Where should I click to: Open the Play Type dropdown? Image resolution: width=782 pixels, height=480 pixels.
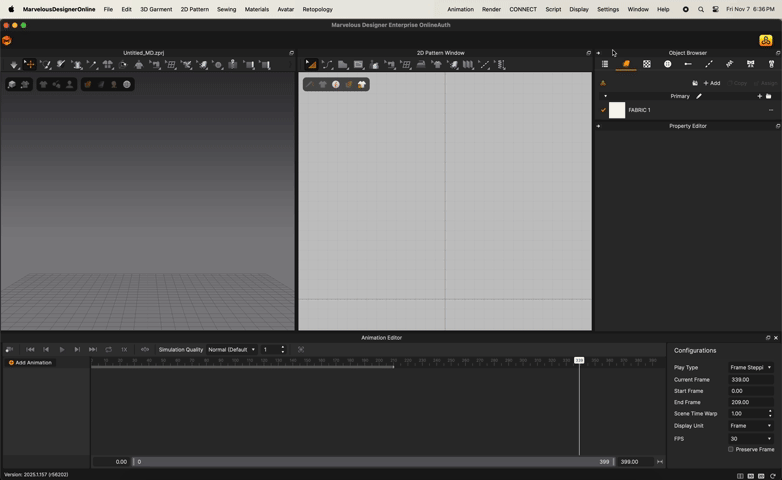pyautogui.click(x=750, y=368)
